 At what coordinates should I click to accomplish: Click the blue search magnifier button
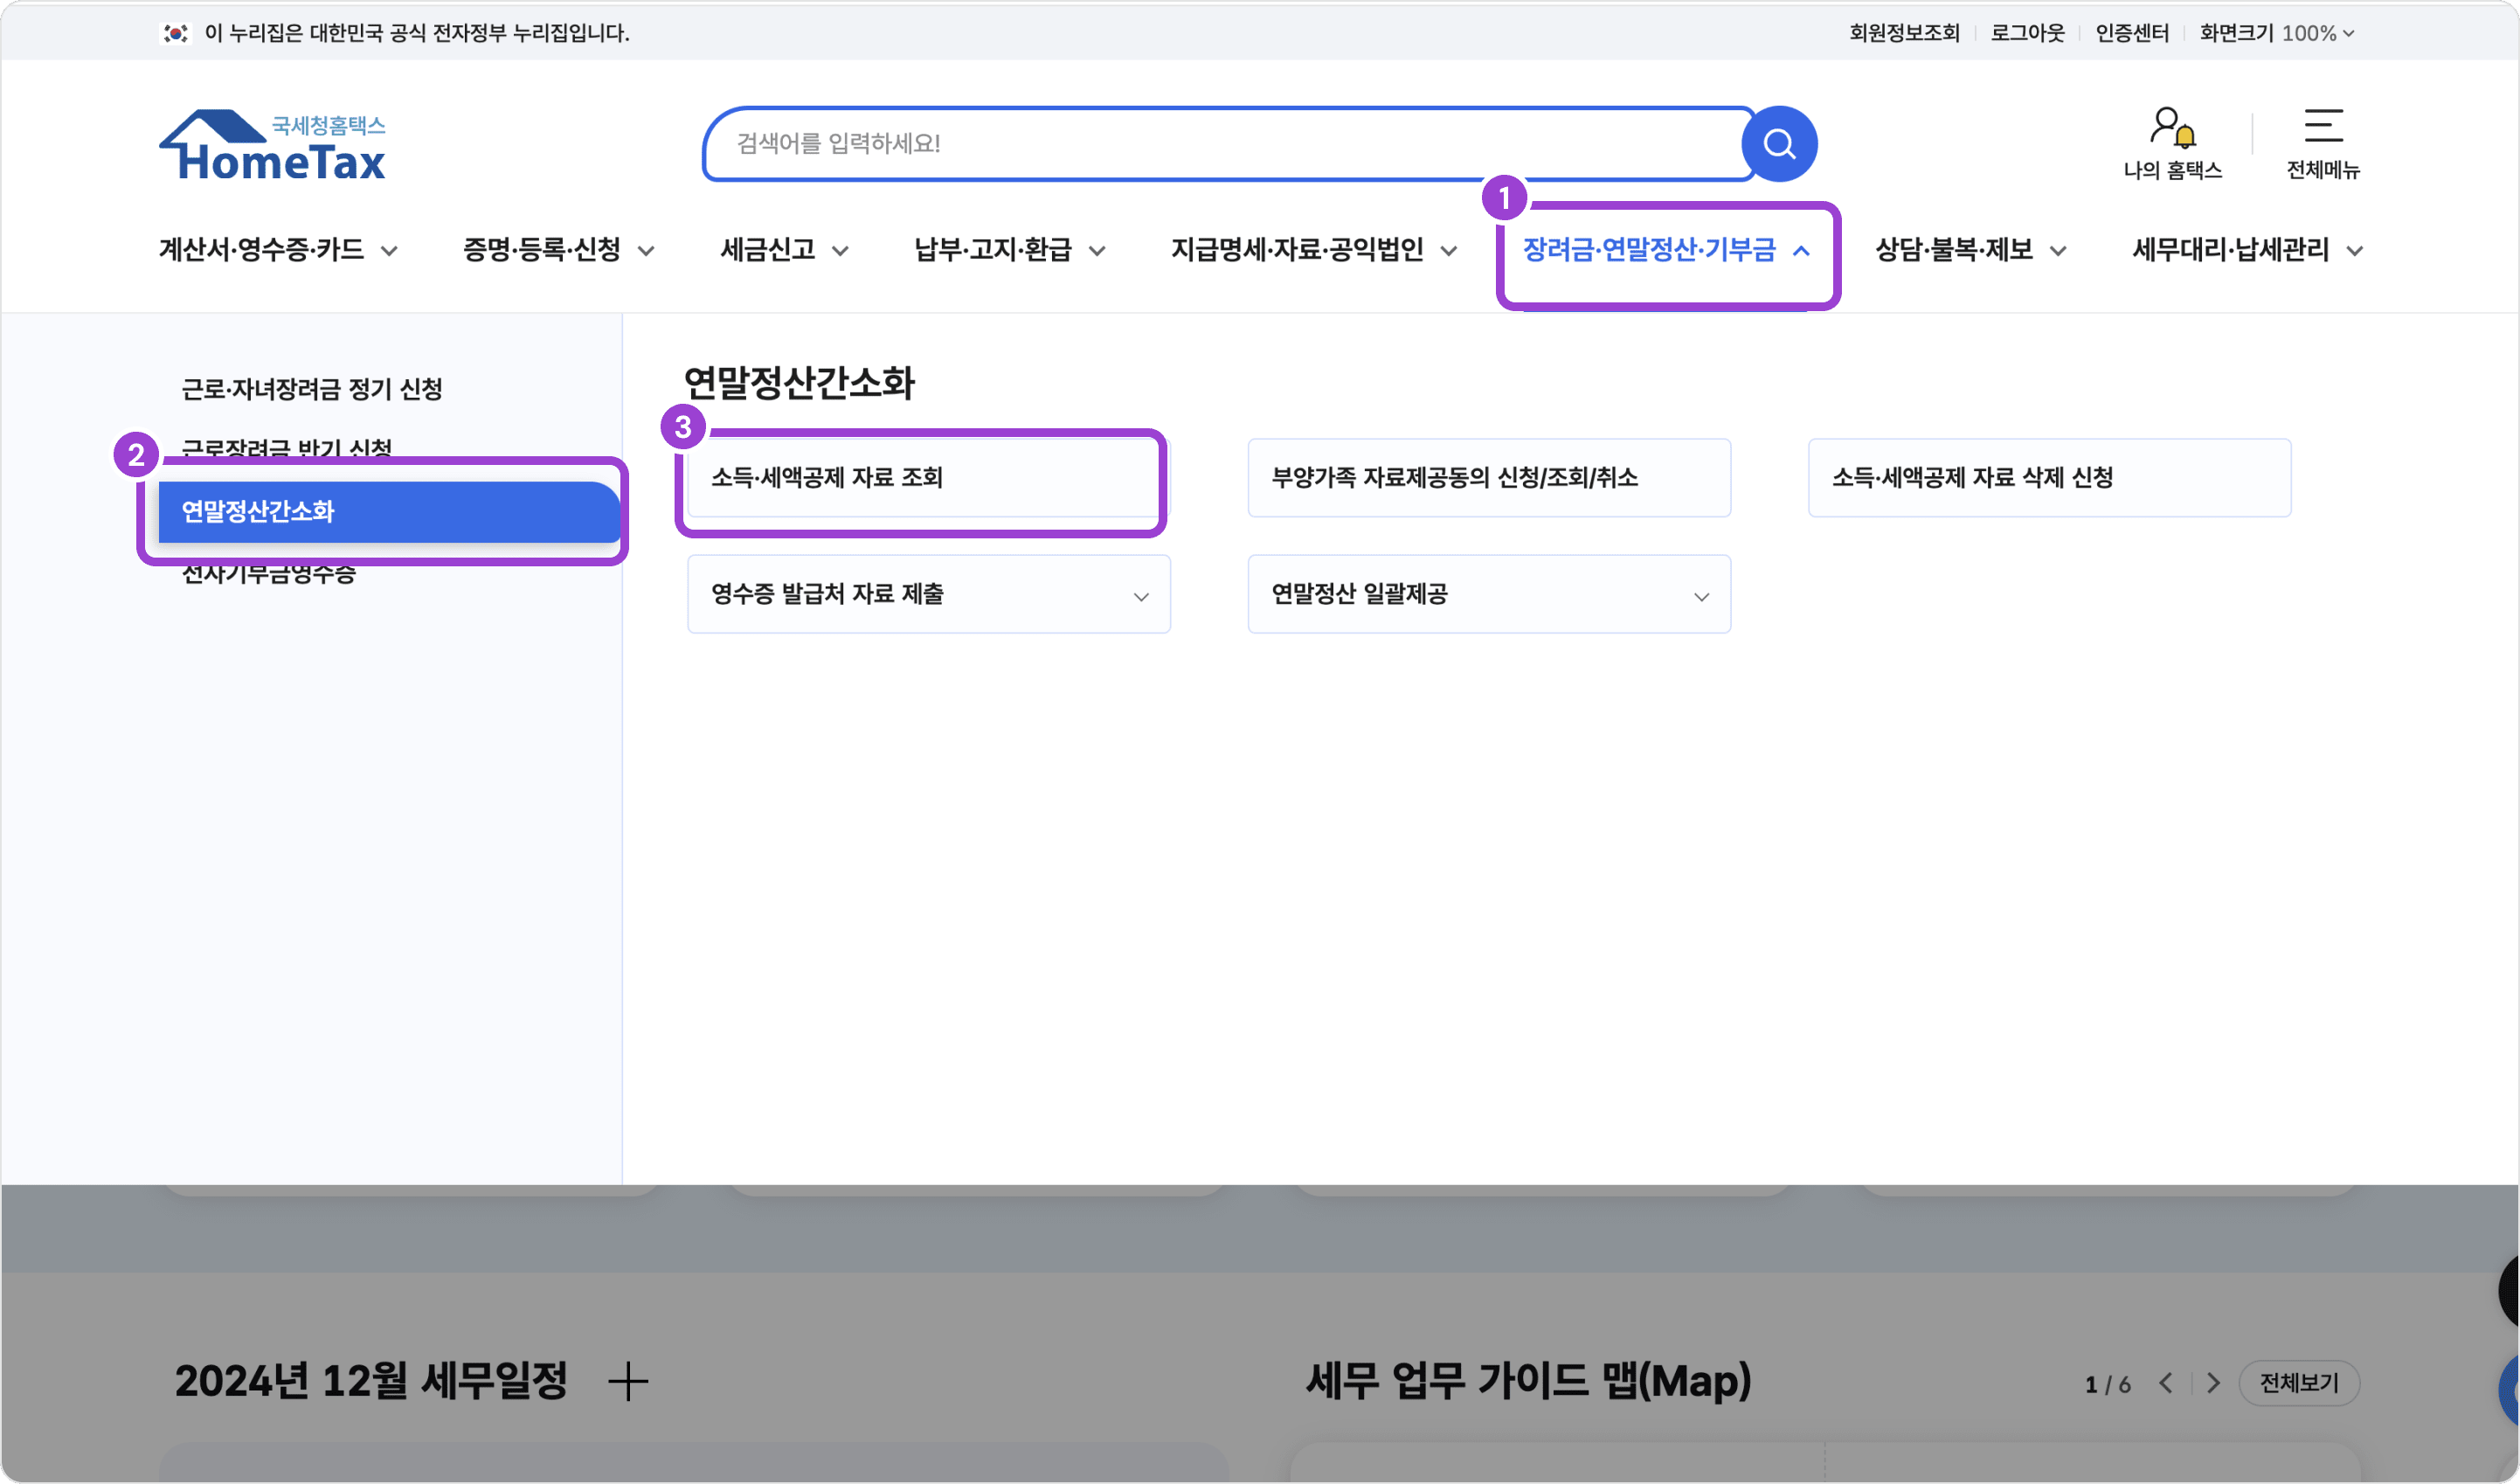pos(1779,144)
